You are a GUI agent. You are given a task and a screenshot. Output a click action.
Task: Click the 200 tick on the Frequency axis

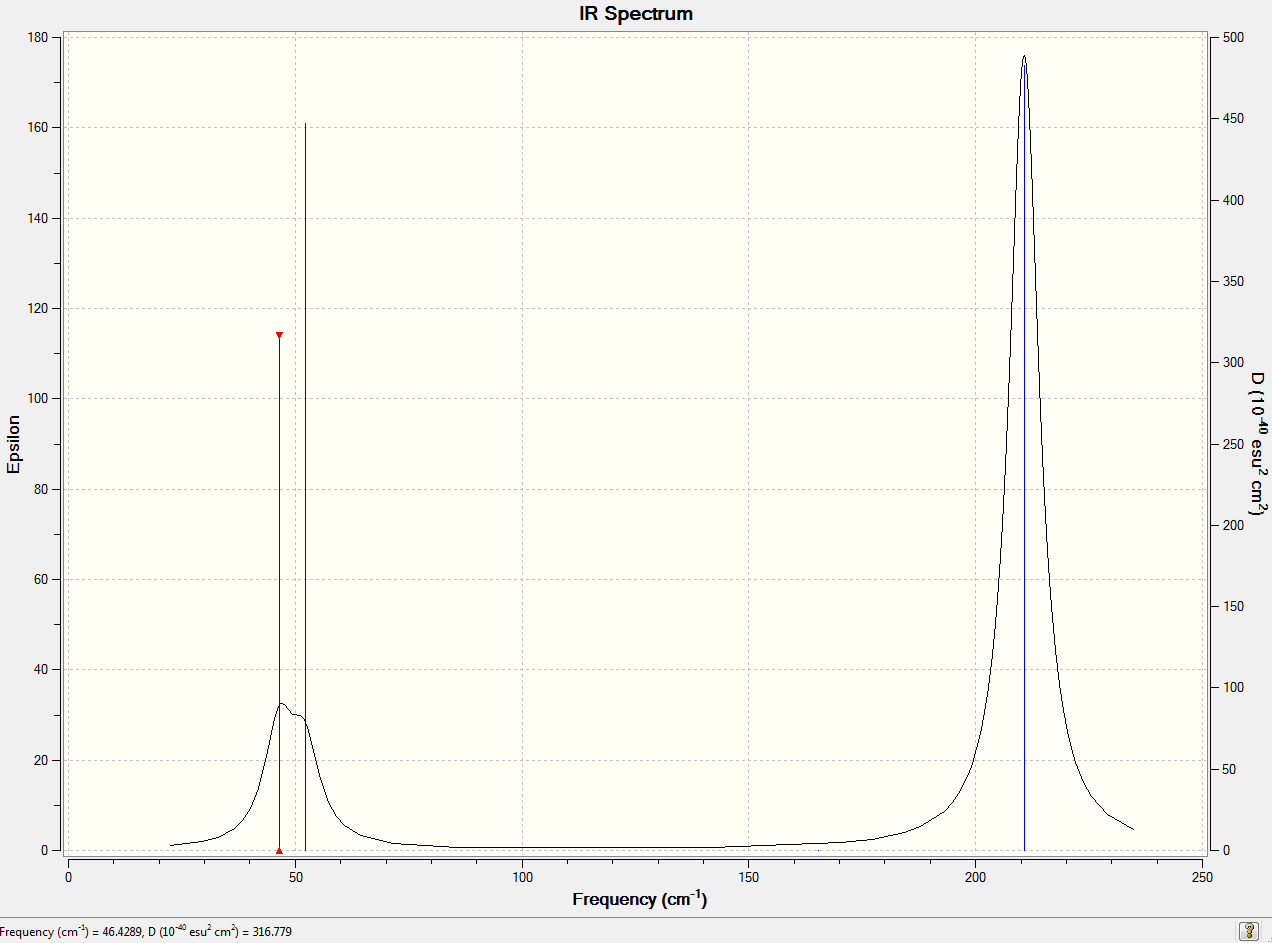tap(976, 876)
